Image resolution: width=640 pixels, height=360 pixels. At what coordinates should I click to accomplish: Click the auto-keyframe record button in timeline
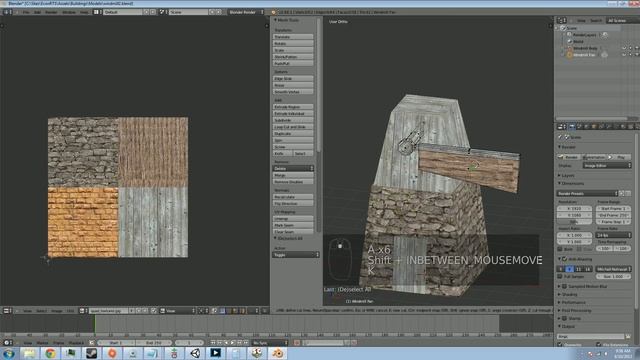pos(297,343)
